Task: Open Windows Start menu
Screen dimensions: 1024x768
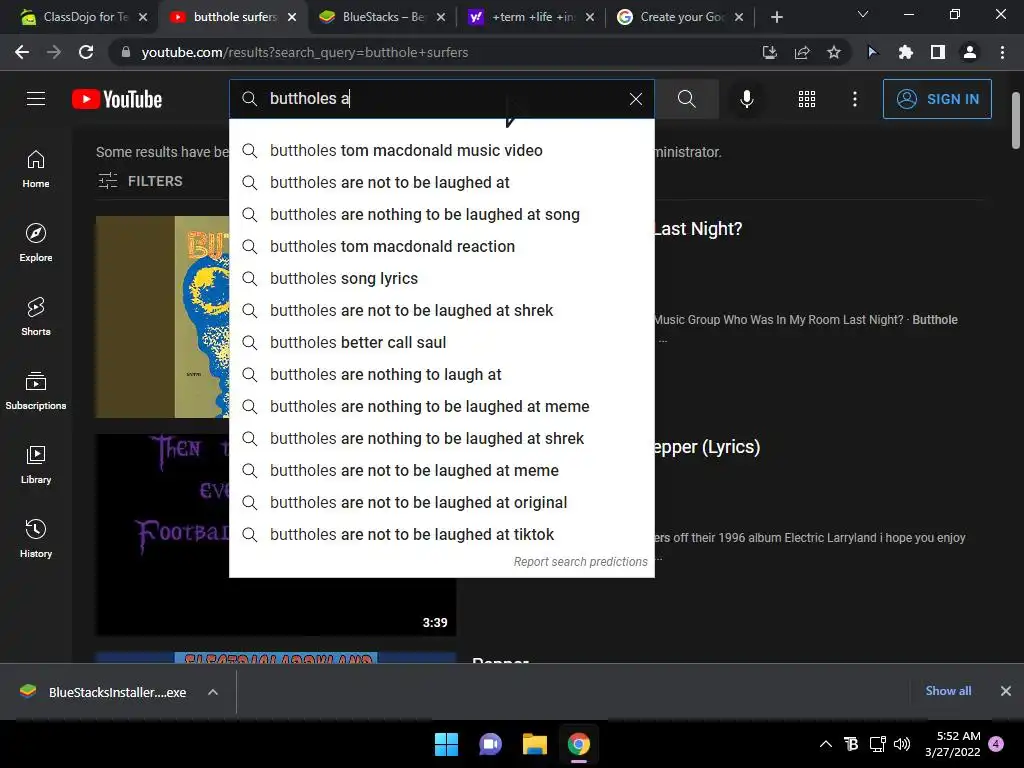Action: (x=447, y=744)
